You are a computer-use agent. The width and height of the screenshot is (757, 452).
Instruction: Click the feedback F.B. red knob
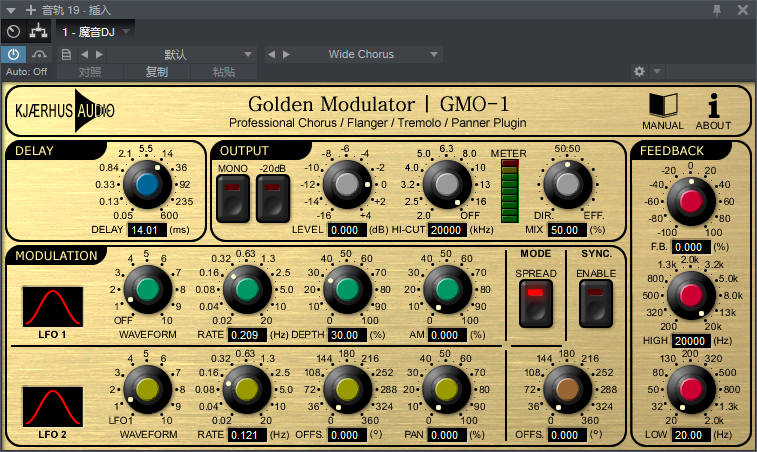click(x=690, y=201)
